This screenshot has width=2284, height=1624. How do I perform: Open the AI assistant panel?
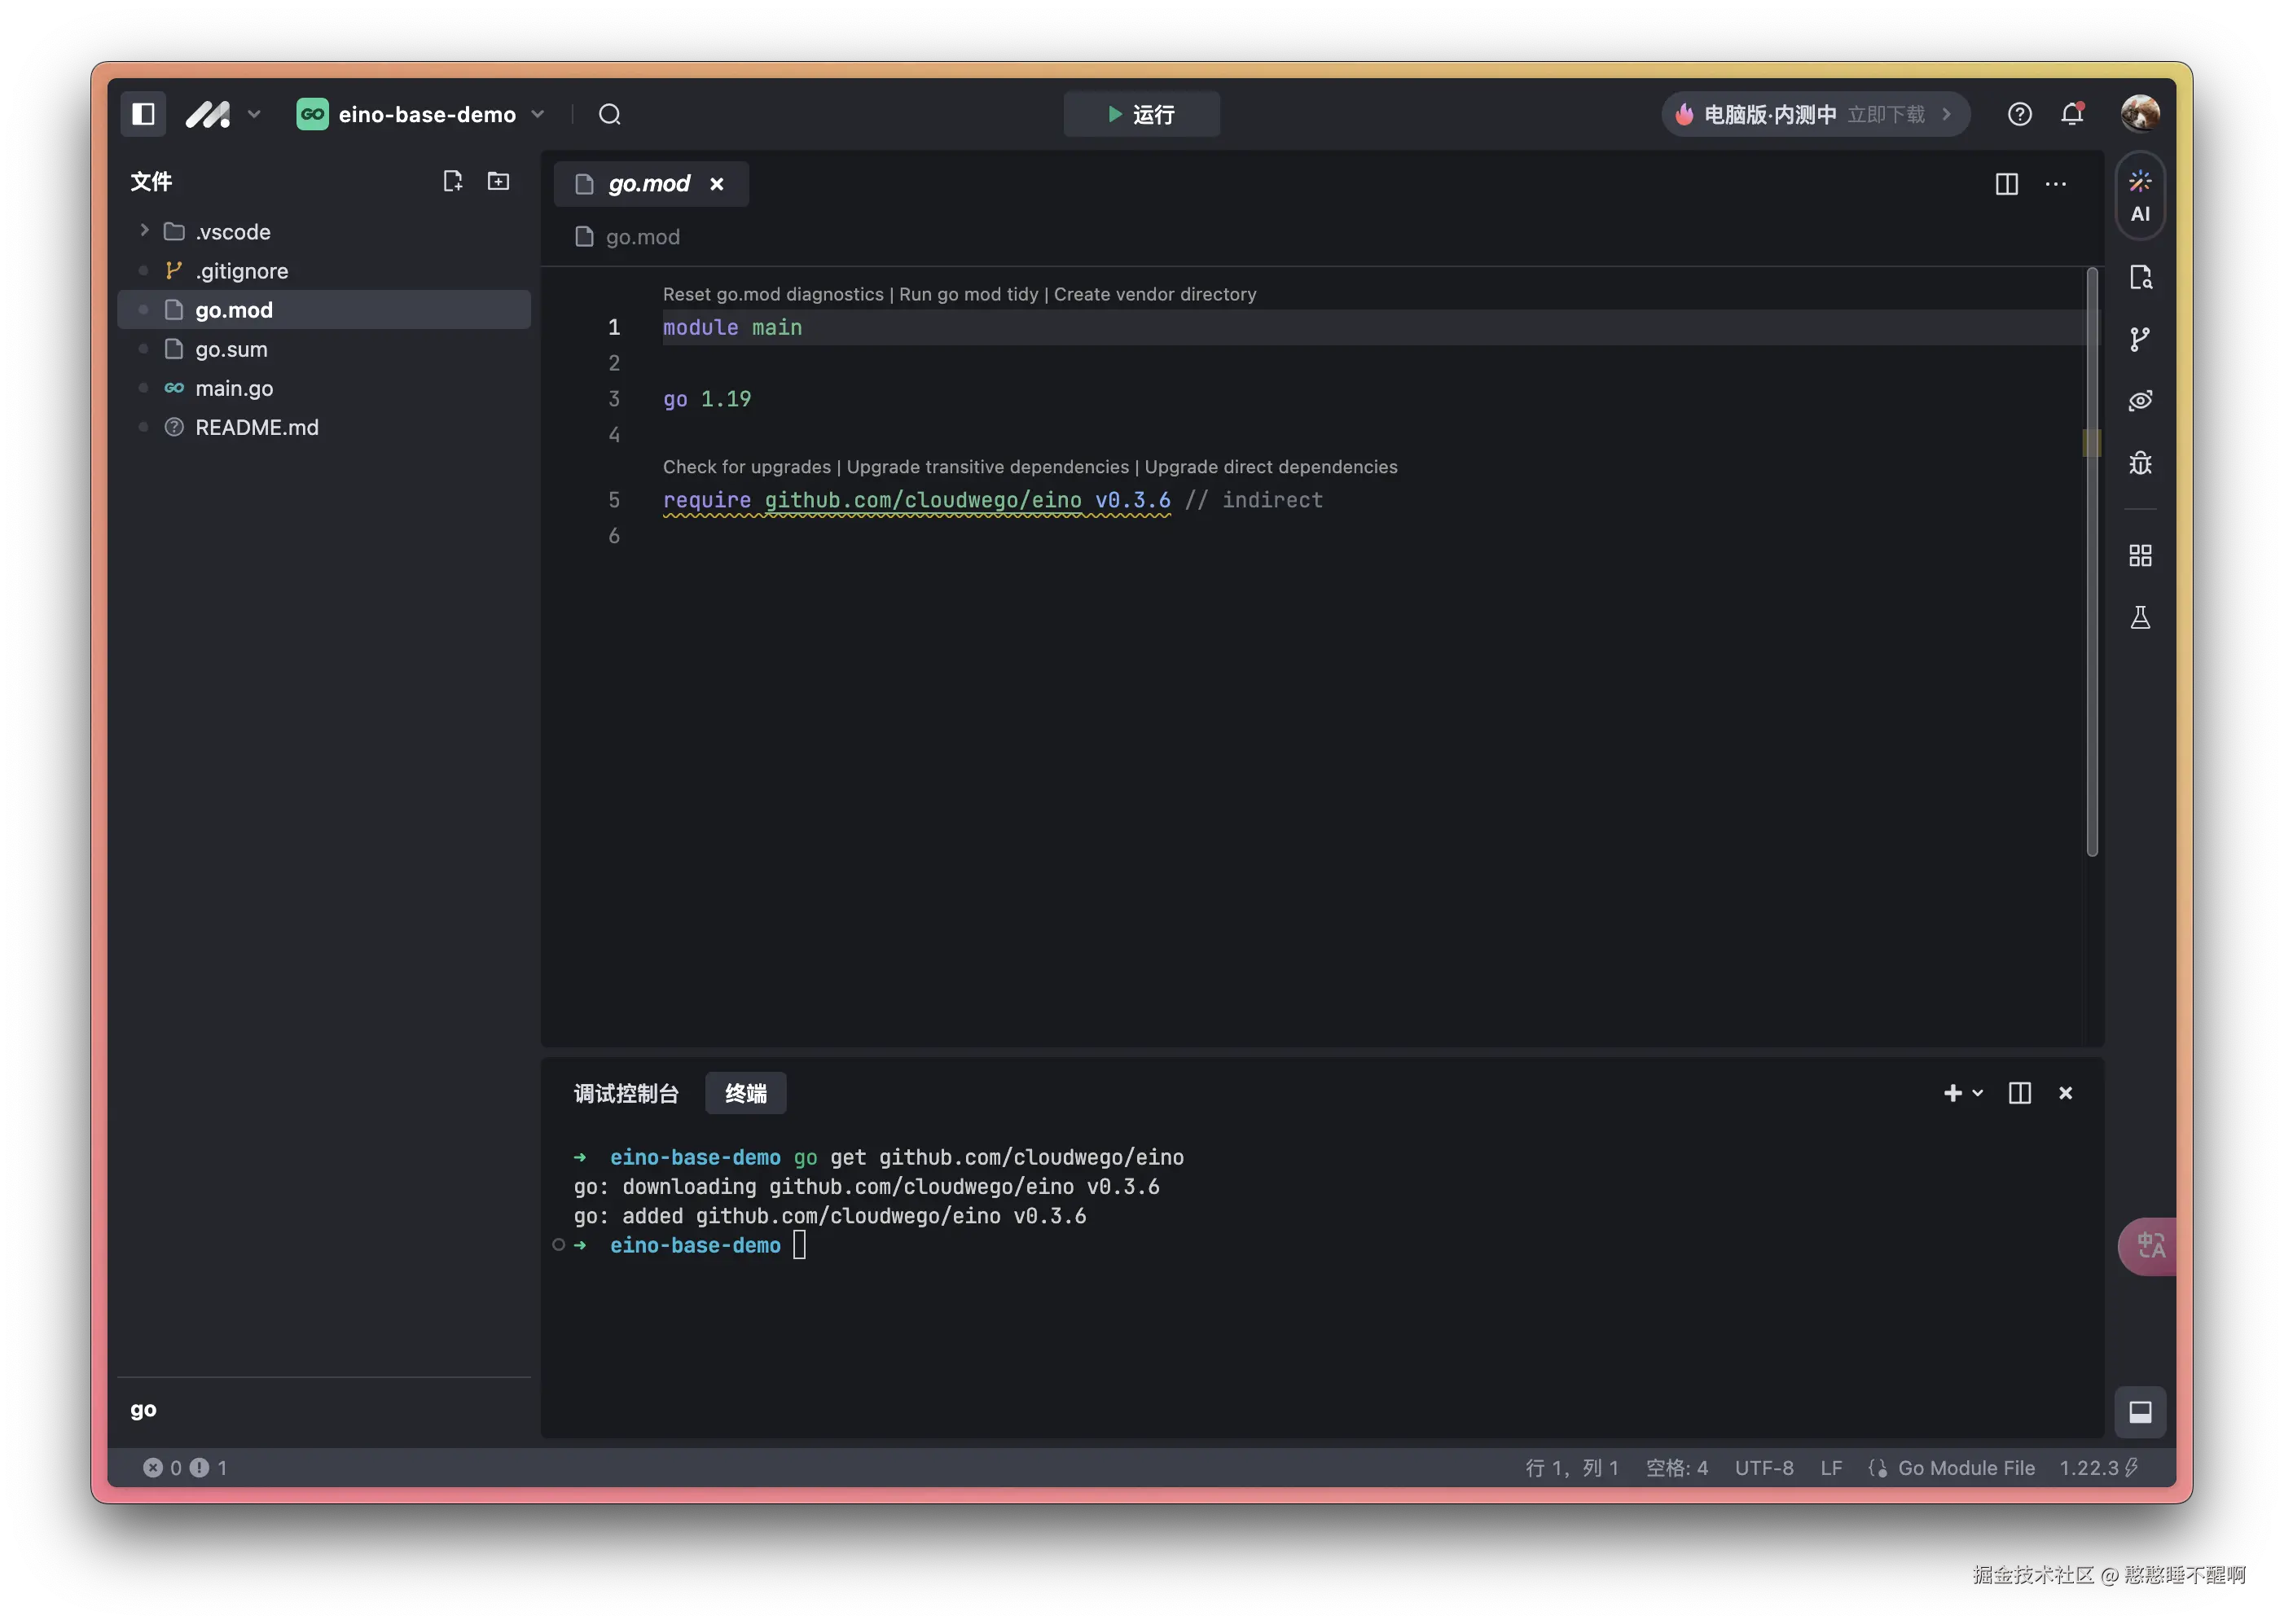click(x=2139, y=195)
